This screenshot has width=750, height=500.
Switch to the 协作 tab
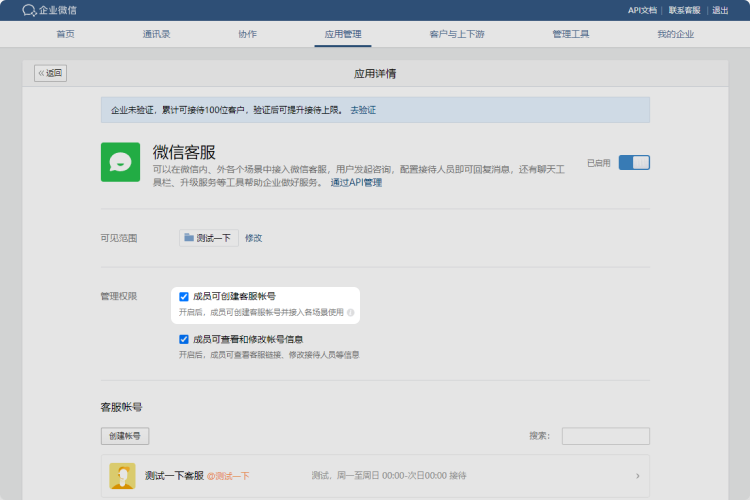point(247,34)
